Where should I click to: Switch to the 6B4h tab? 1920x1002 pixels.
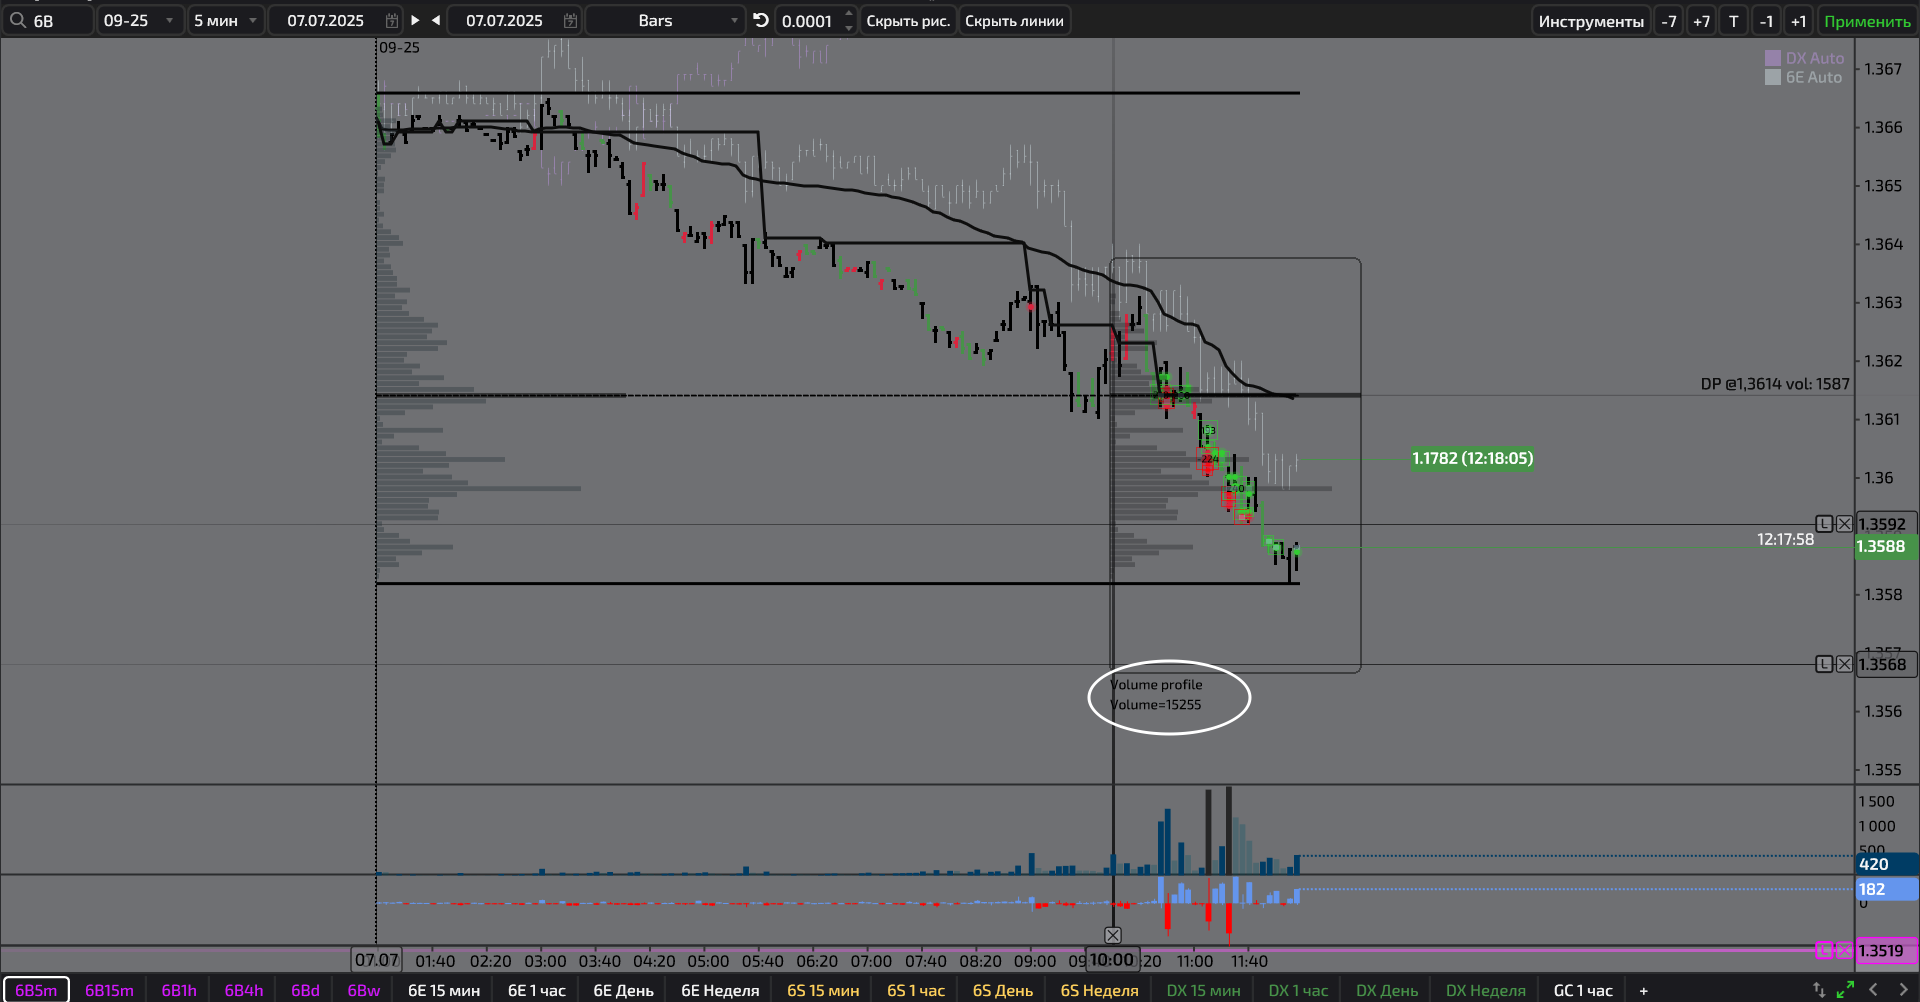click(244, 990)
